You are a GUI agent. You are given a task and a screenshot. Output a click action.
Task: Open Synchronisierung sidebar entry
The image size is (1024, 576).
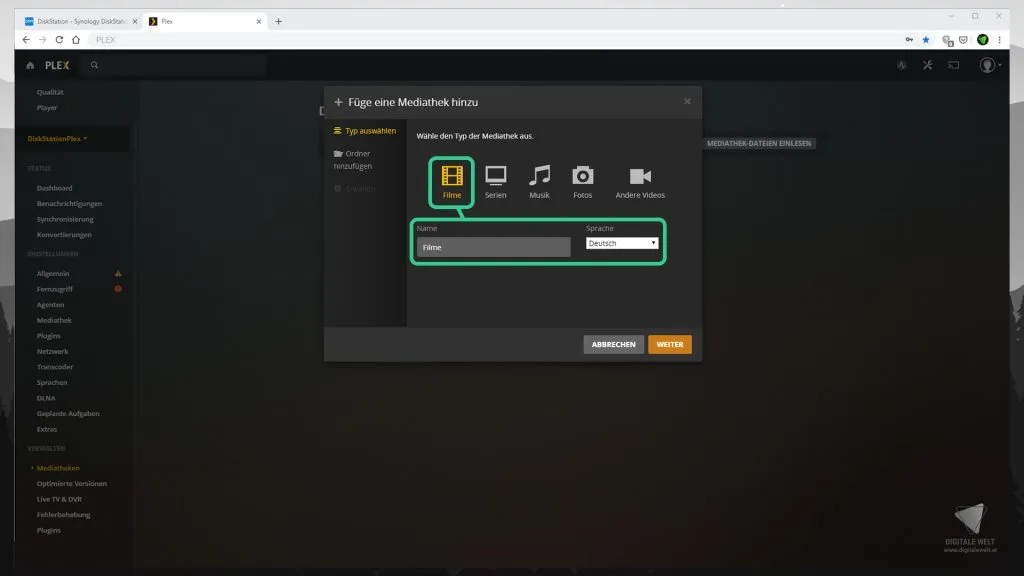[65, 219]
